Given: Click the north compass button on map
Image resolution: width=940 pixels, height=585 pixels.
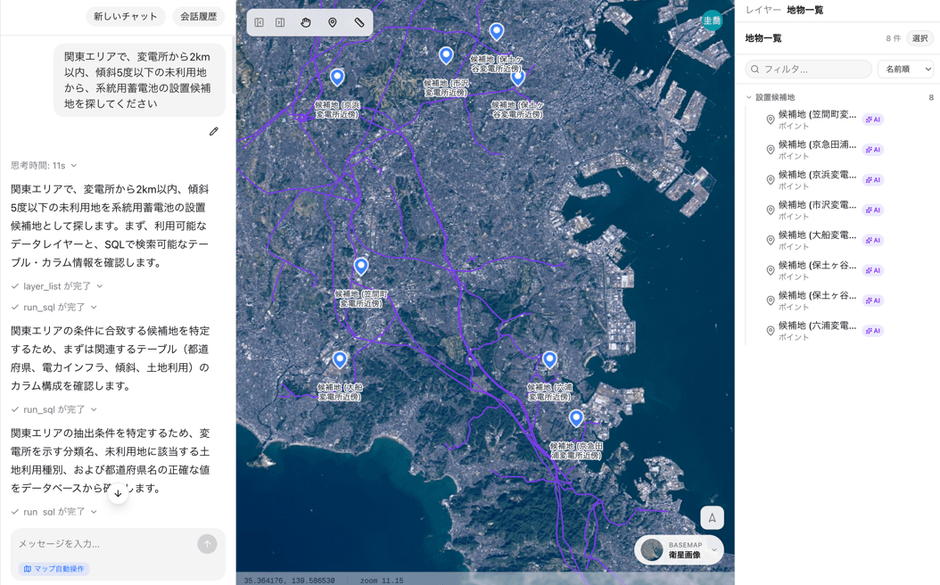Looking at the screenshot, I should [711, 517].
